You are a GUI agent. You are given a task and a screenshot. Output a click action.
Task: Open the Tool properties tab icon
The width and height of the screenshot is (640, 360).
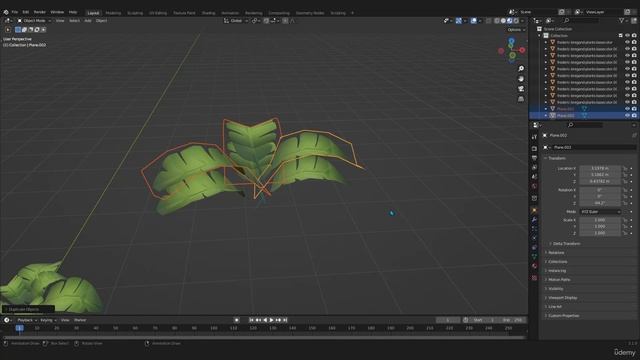click(x=534, y=137)
